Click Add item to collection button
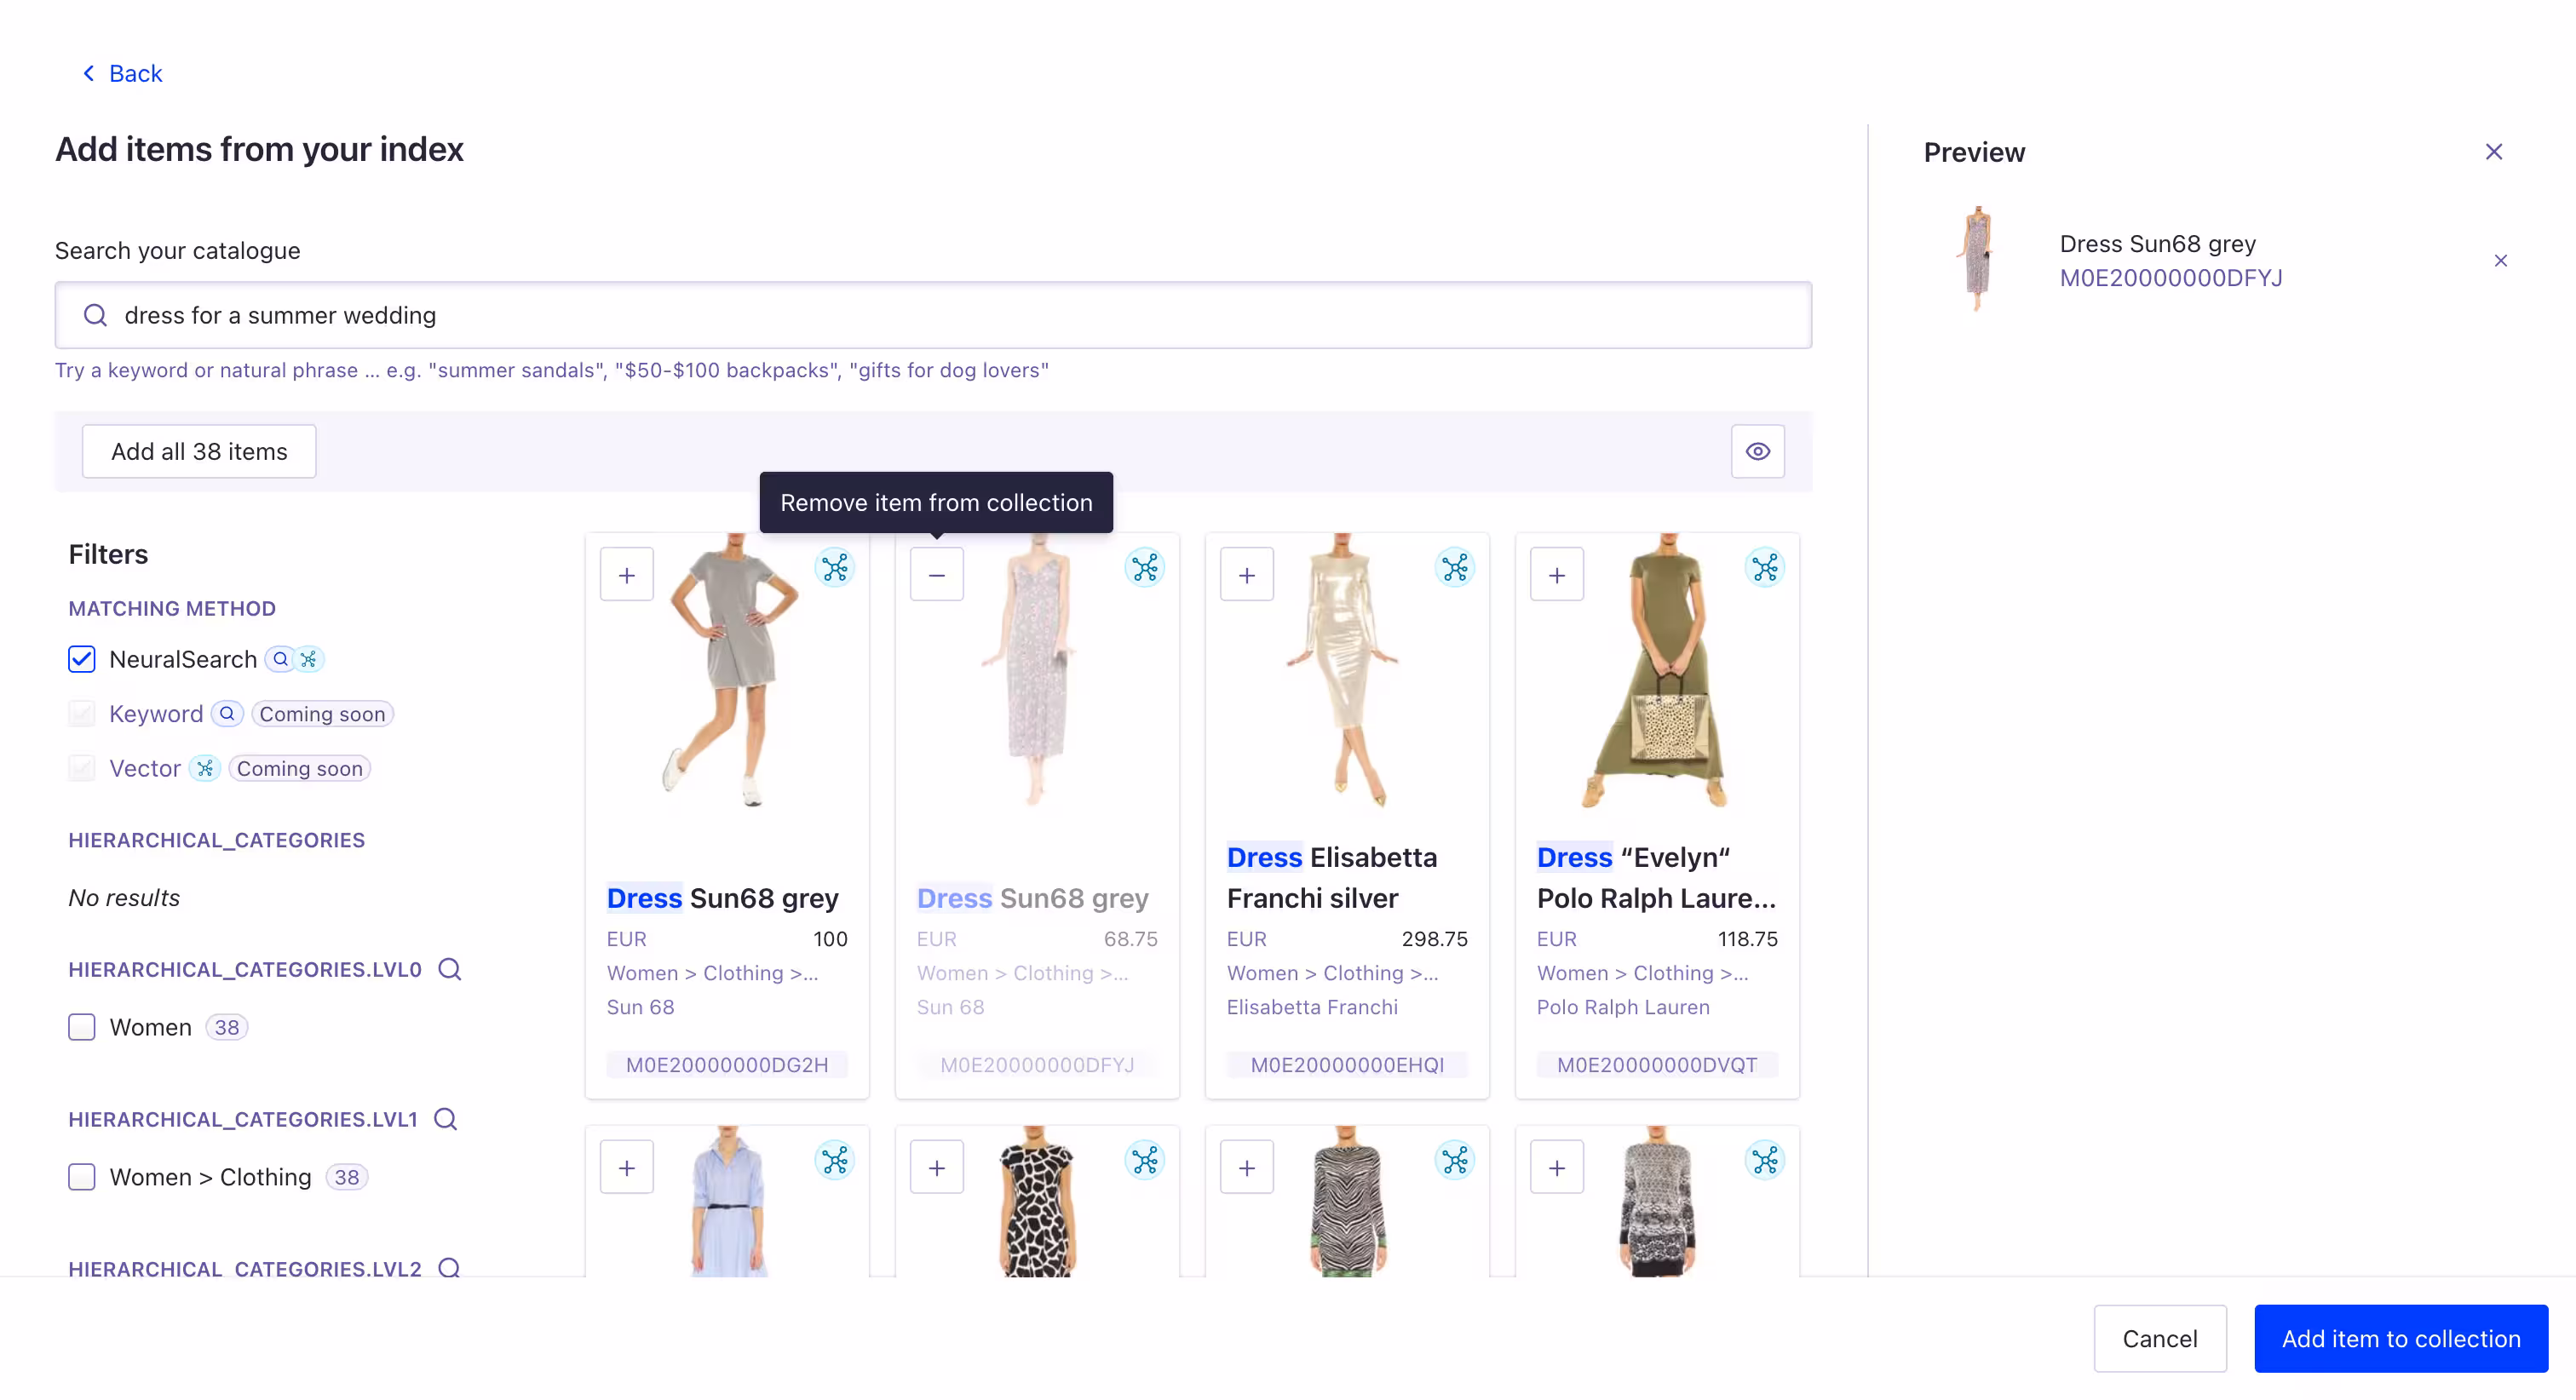Screen dimensions: 2576x1400 [x=2401, y=1339]
